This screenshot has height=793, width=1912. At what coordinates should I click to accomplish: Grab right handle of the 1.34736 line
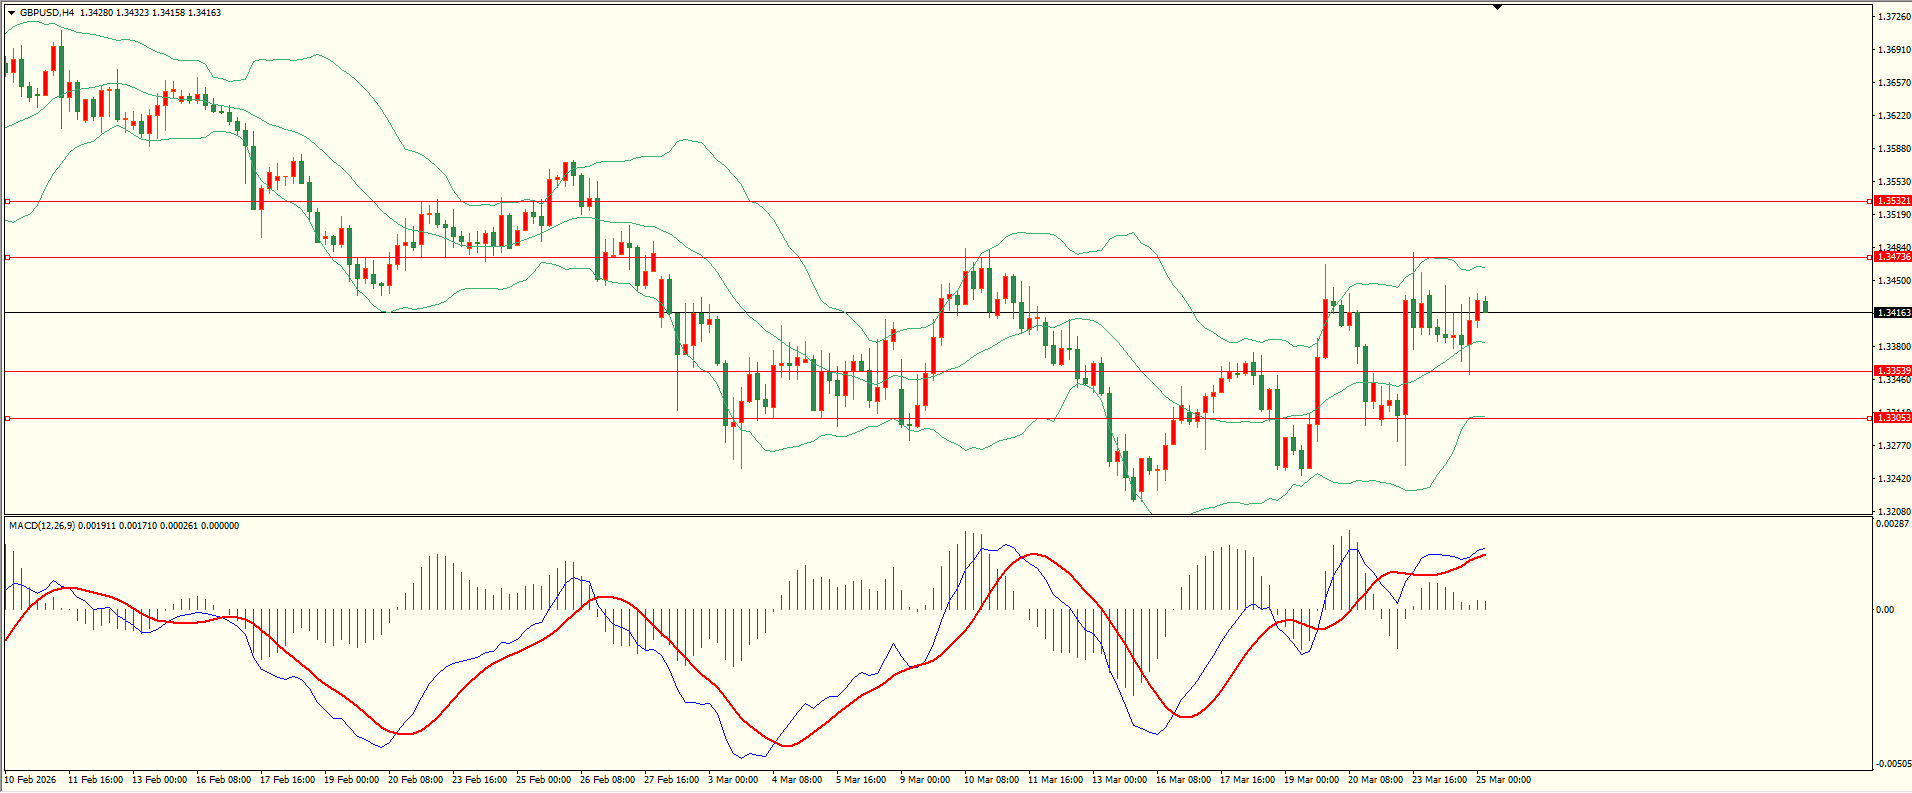1870,257
